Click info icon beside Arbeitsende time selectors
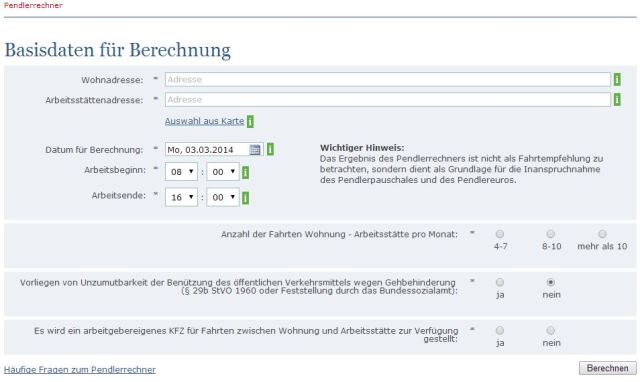This screenshot has width=640, height=382. (245, 198)
